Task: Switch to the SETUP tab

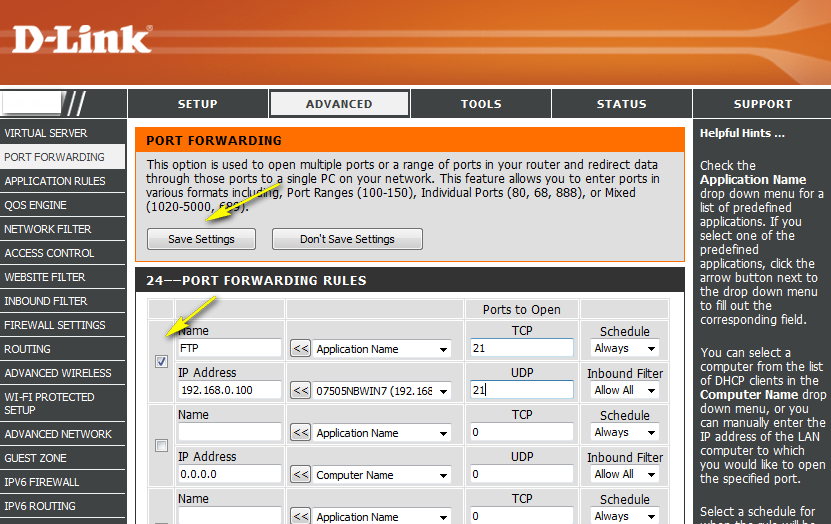Action: (x=197, y=104)
